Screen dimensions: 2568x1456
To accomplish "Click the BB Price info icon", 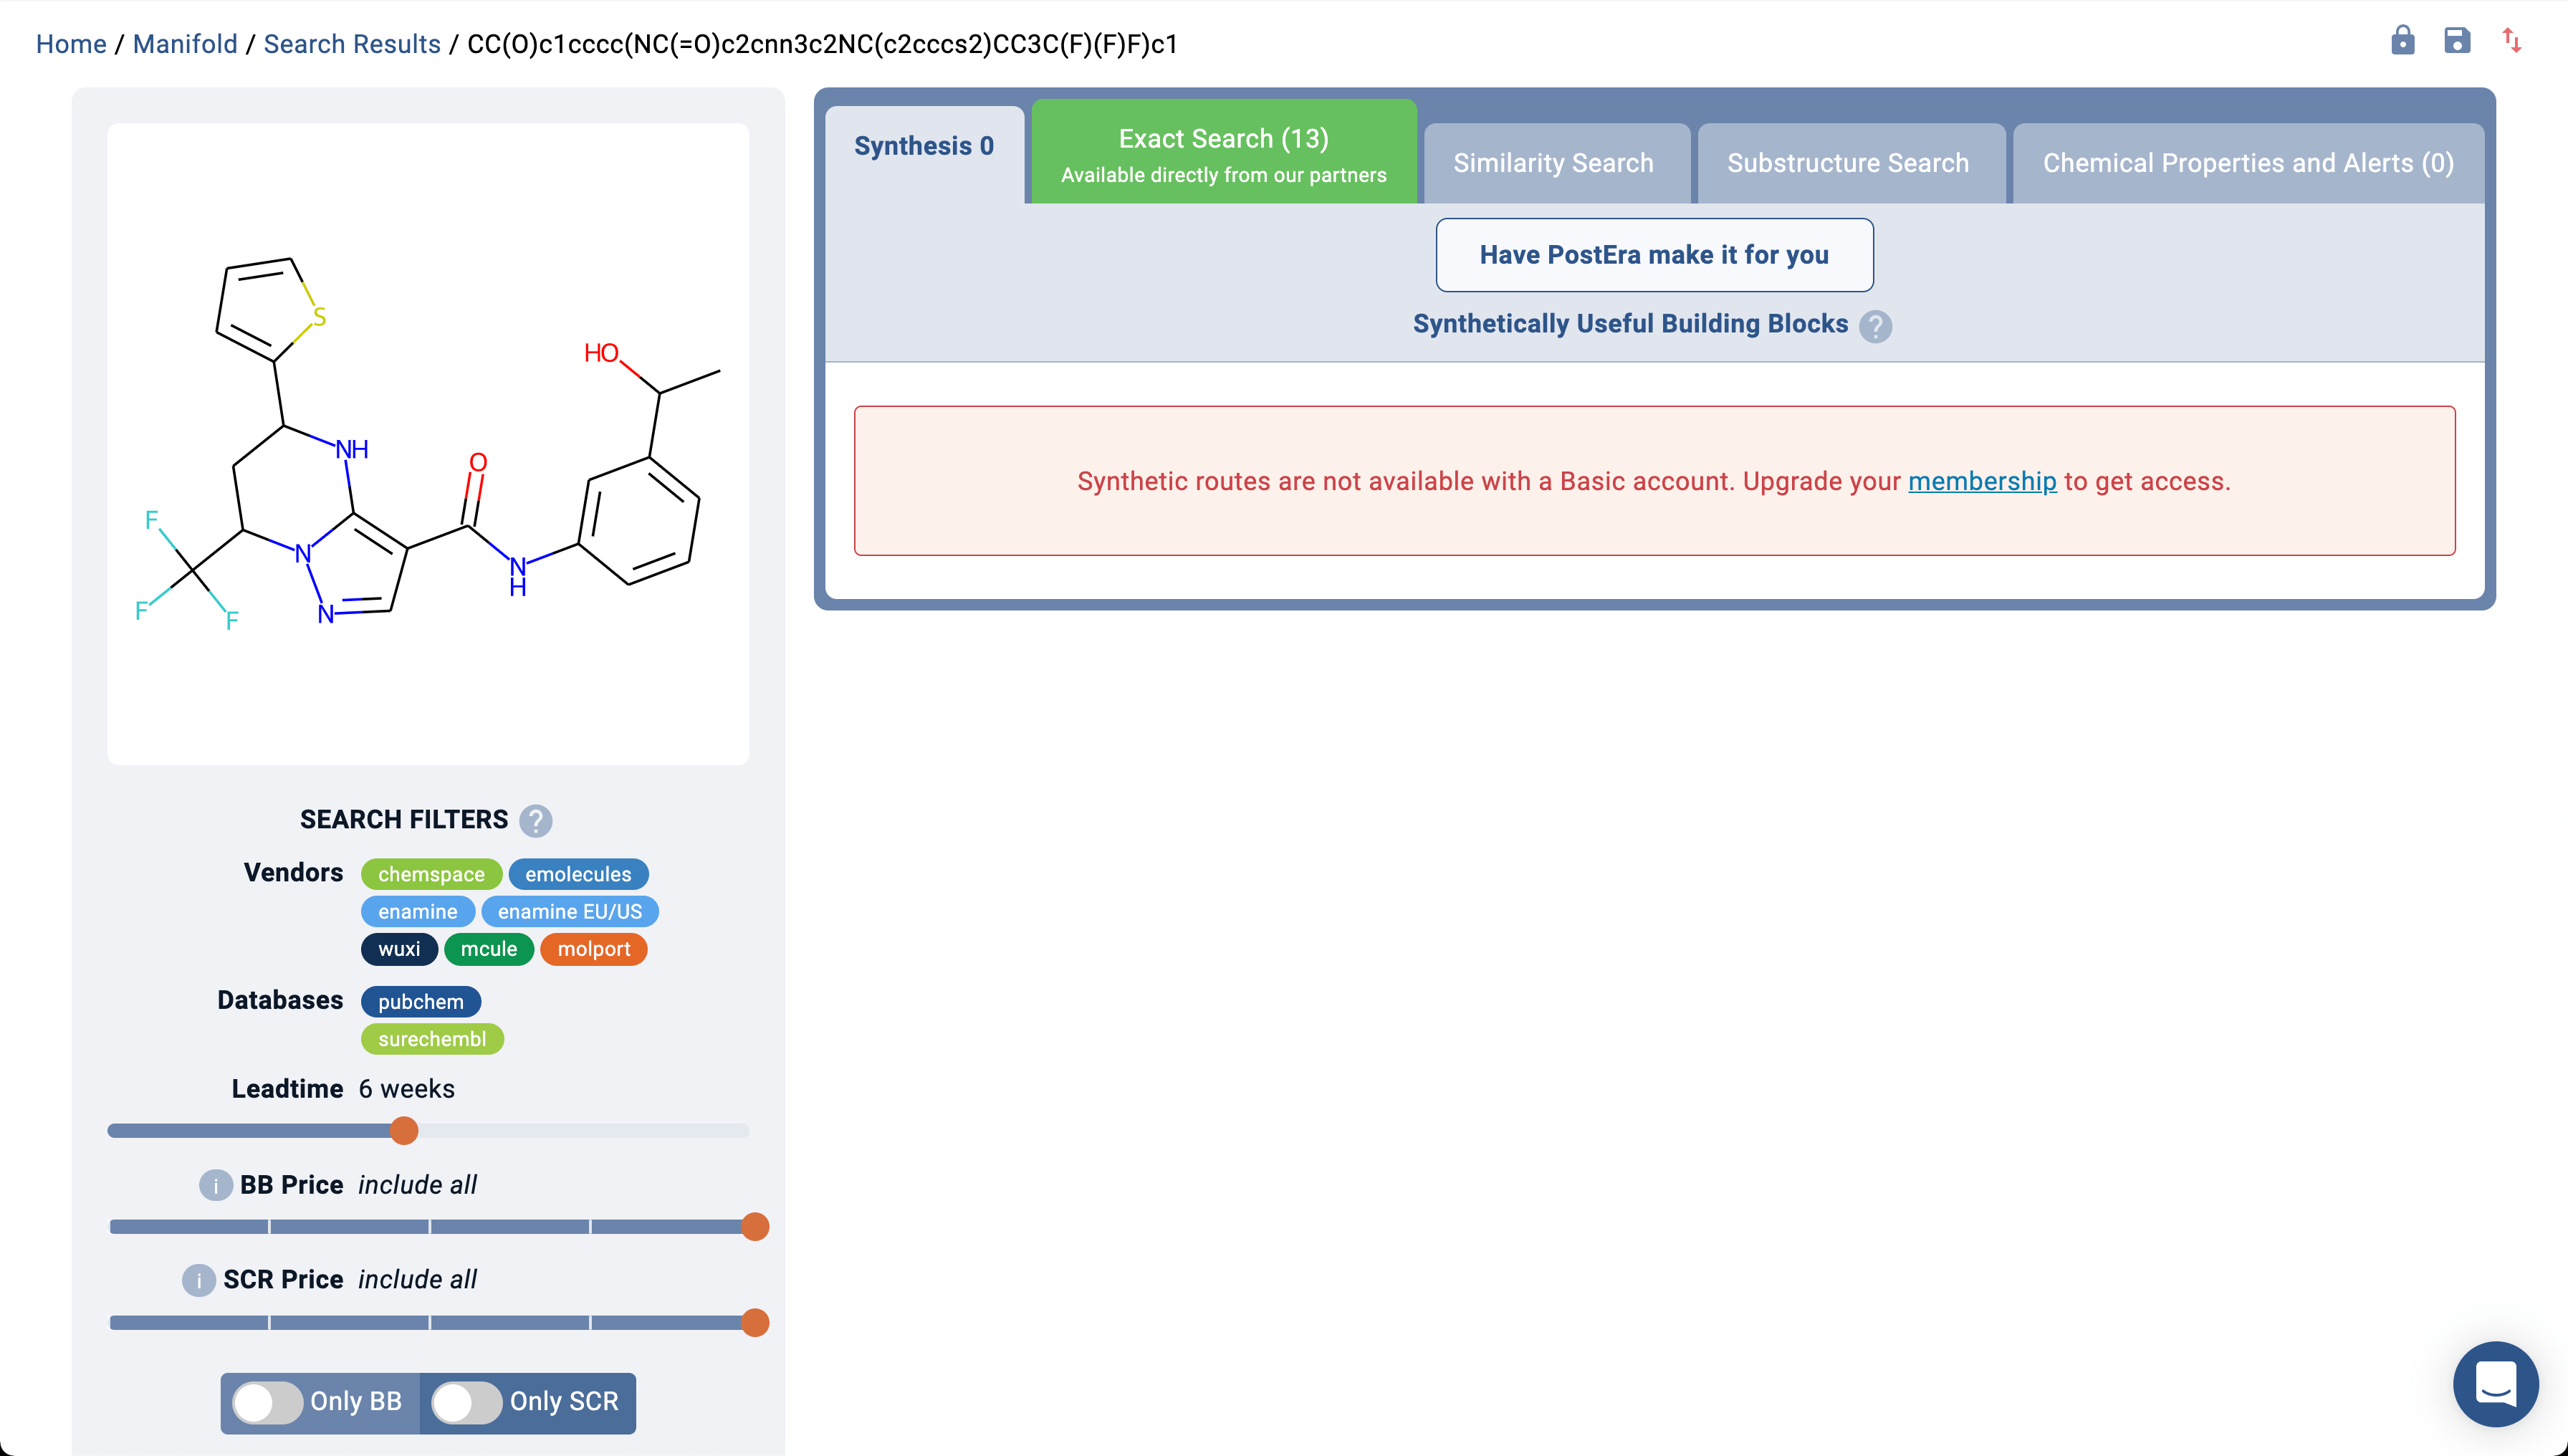I will click(x=215, y=1185).
